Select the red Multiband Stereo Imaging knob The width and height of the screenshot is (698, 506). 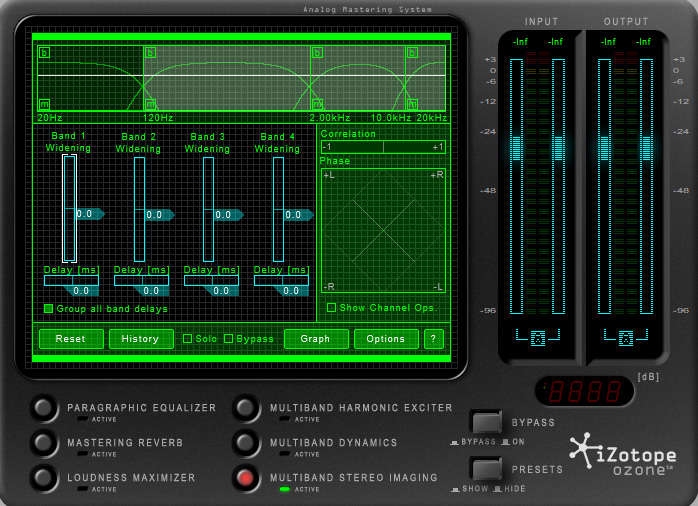point(245,478)
